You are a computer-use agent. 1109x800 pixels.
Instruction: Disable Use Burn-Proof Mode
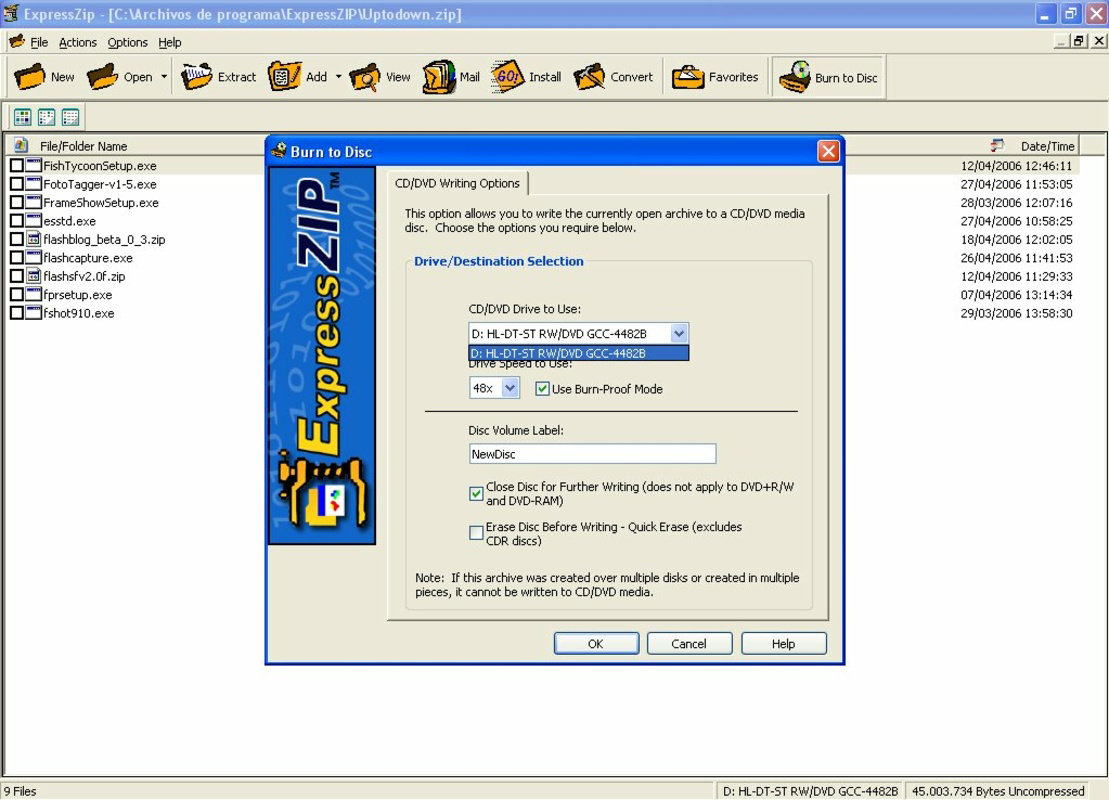pyautogui.click(x=542, y=390)
